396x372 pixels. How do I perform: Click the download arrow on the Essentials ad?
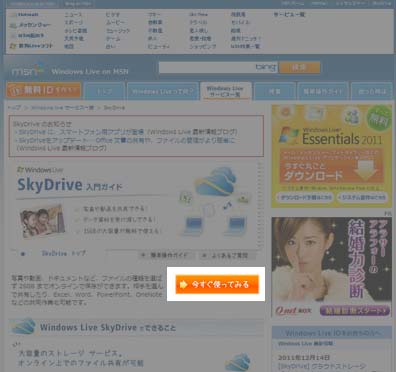point(366,171)
